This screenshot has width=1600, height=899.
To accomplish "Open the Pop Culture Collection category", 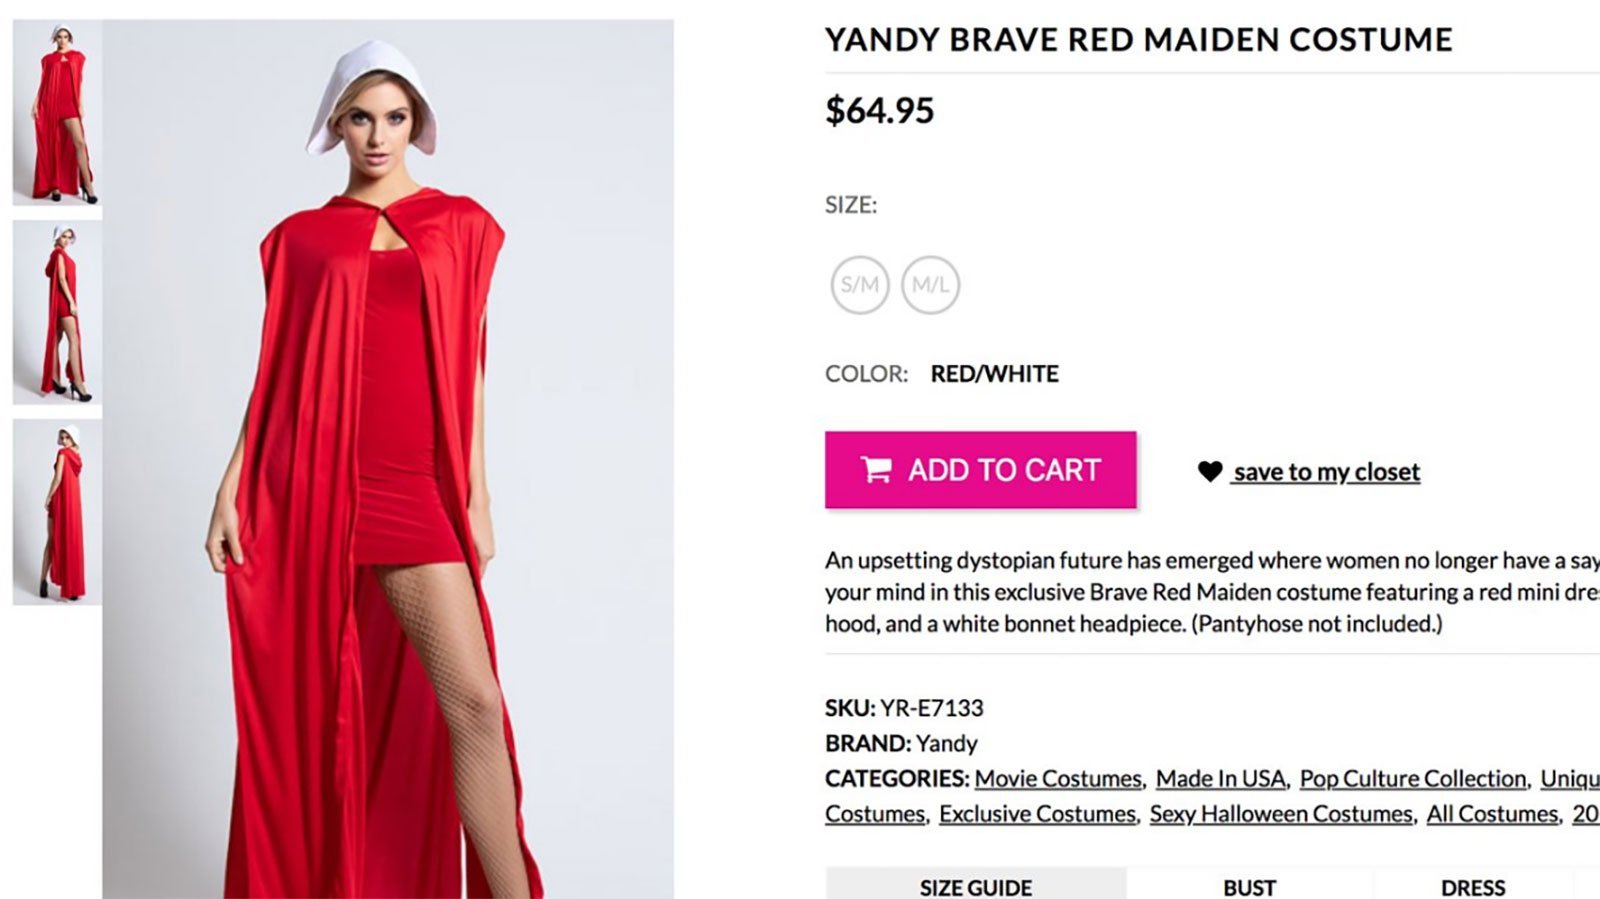I will coord(1413,778).
